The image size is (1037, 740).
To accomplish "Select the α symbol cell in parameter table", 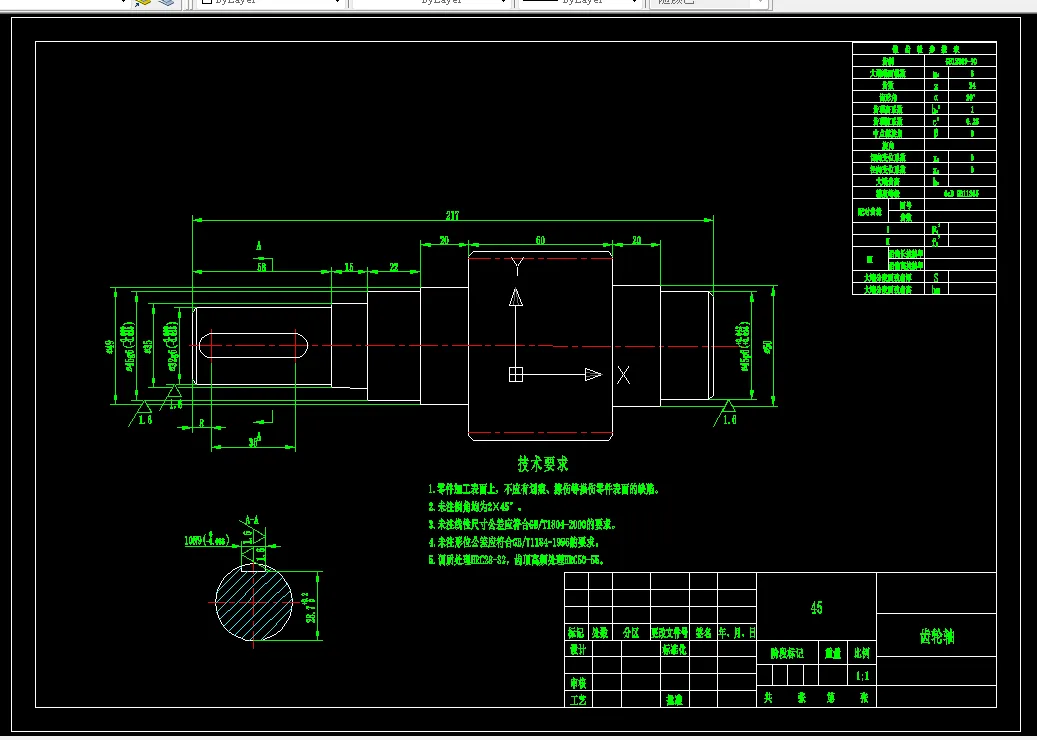I will tap(935, 97).
